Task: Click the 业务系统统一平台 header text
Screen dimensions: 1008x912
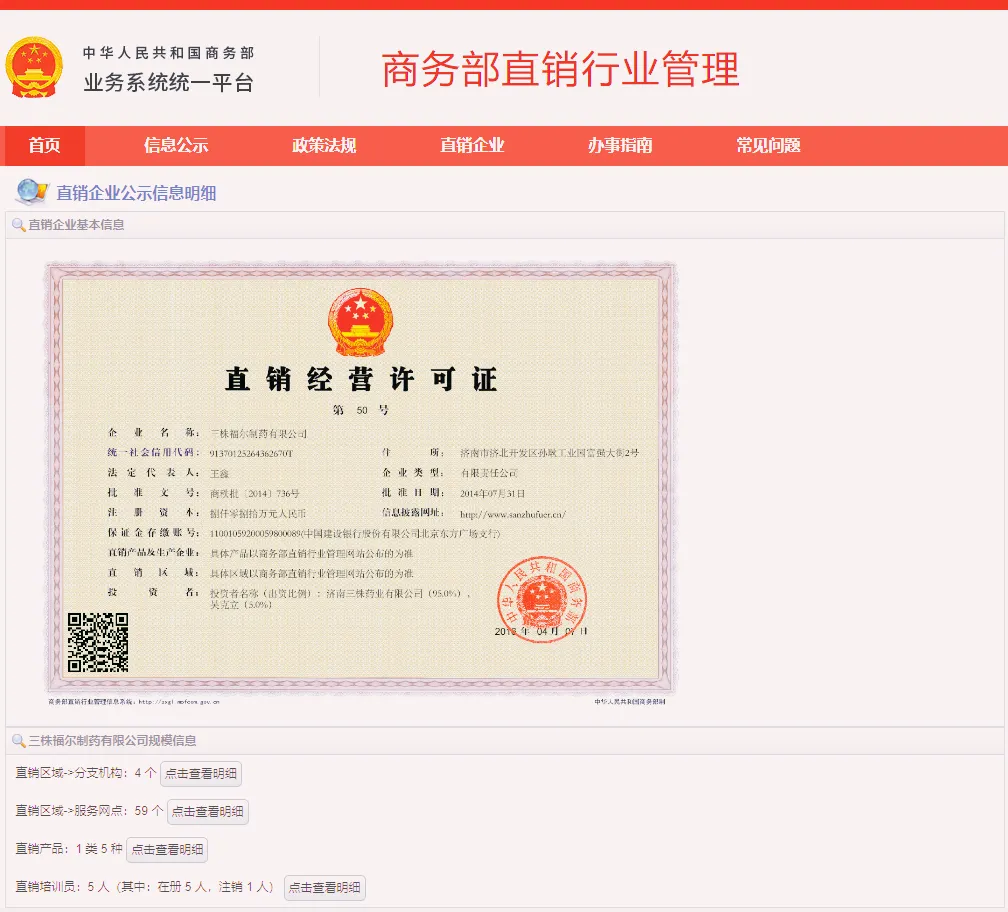Action: 168,83
